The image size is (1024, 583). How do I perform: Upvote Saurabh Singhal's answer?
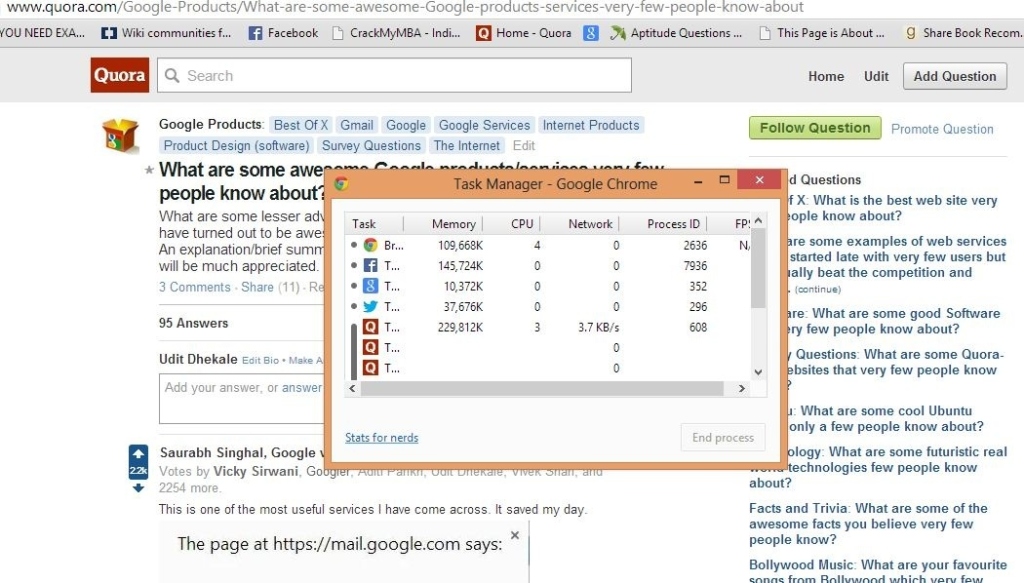click(x=138, y=454)
